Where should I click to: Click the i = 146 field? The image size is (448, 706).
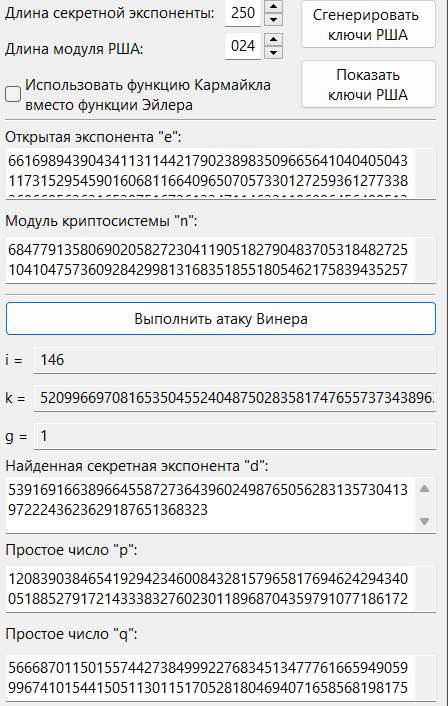235,360
